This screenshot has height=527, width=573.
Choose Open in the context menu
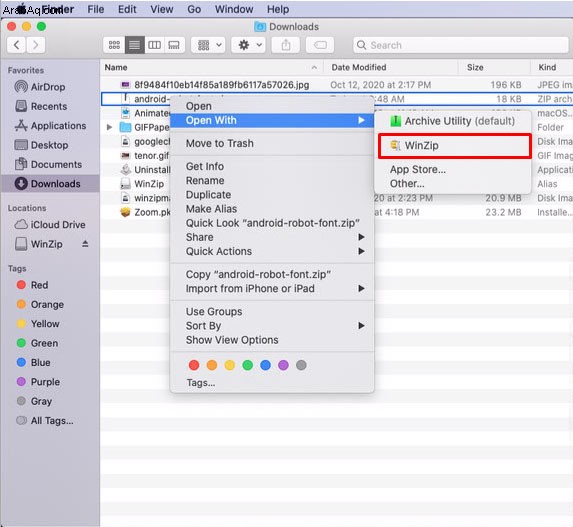[272, 106]
